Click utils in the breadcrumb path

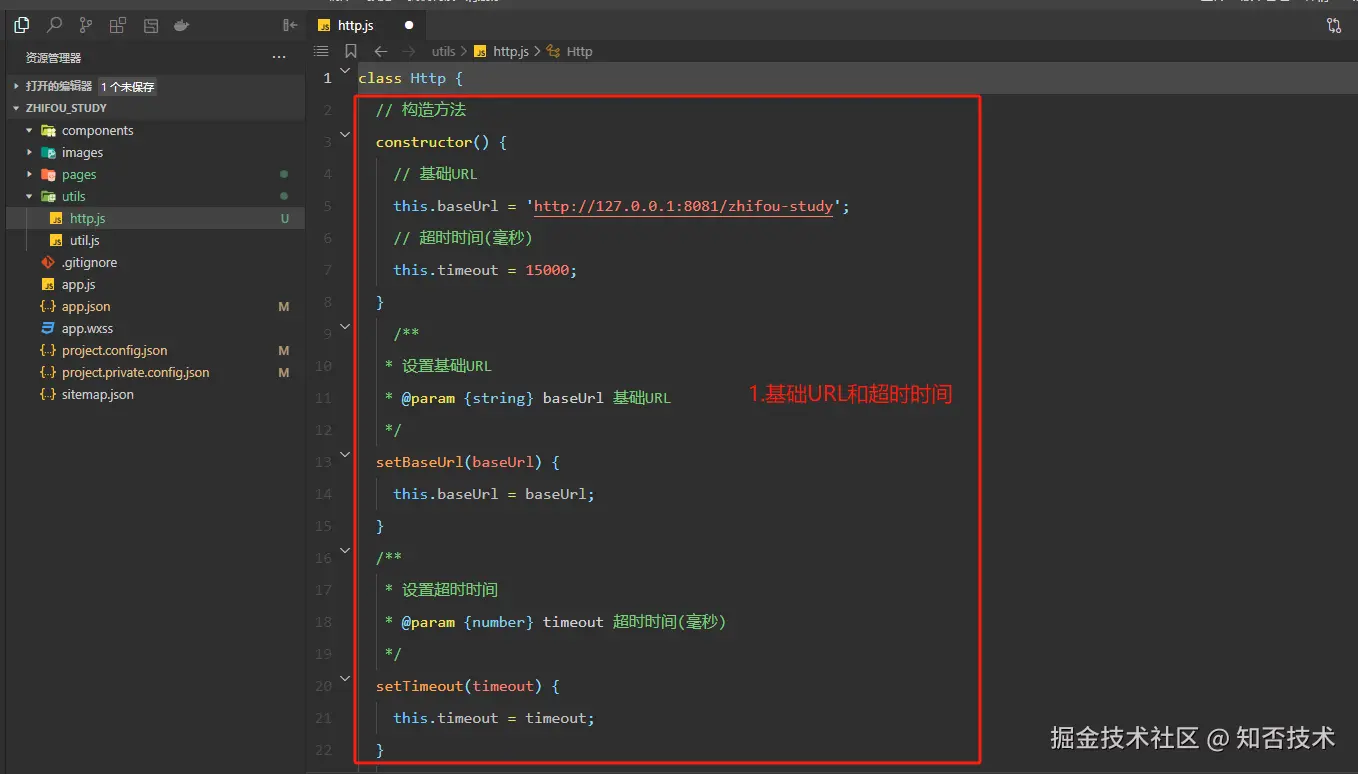coord(444,51)
